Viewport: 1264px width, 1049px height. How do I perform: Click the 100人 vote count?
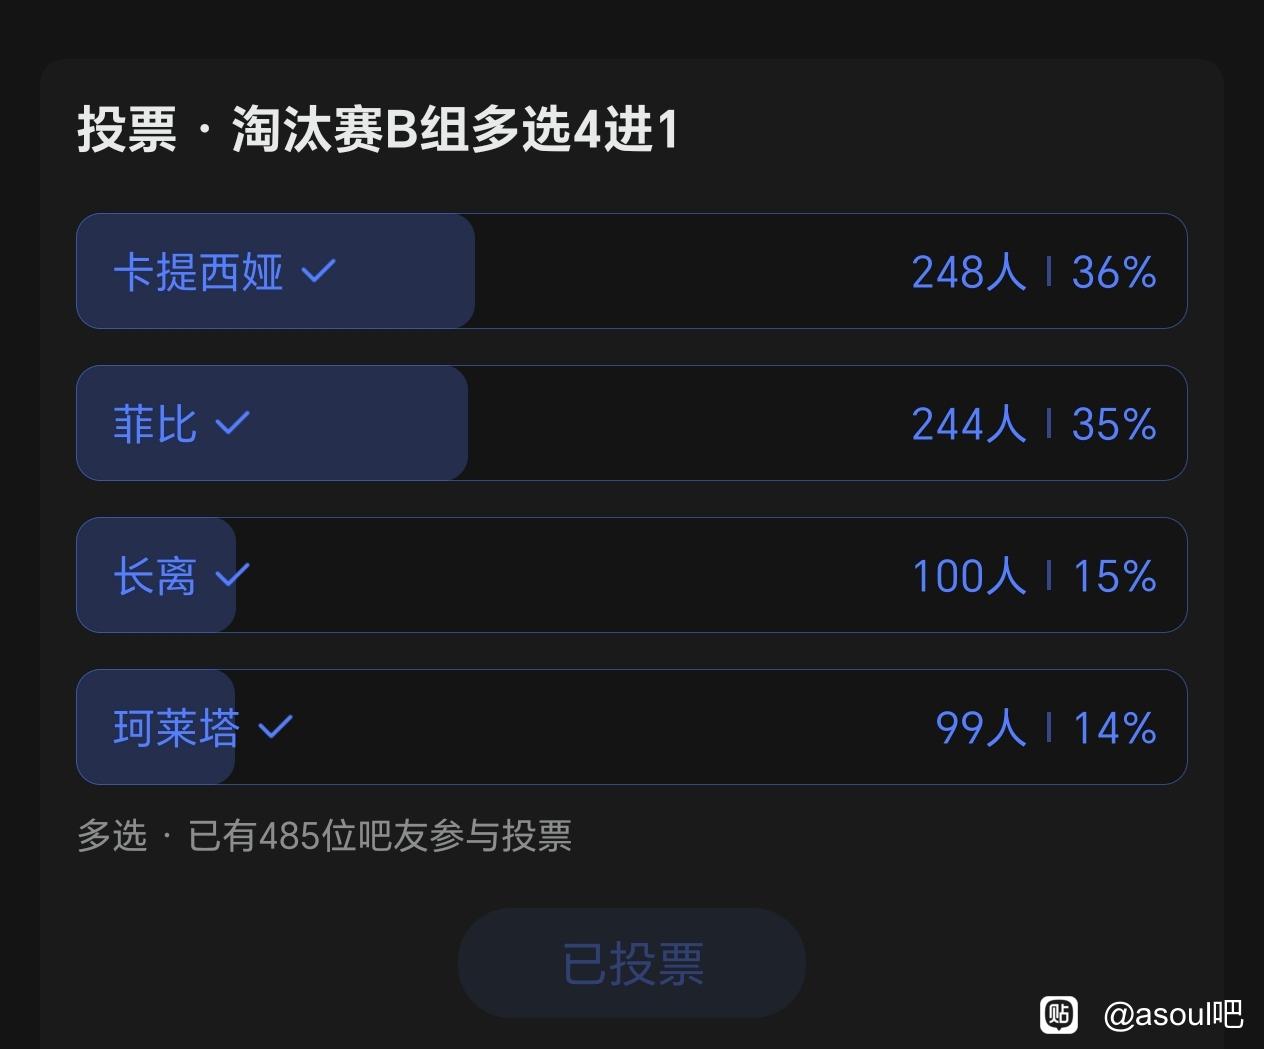click(x=968, y=576)
